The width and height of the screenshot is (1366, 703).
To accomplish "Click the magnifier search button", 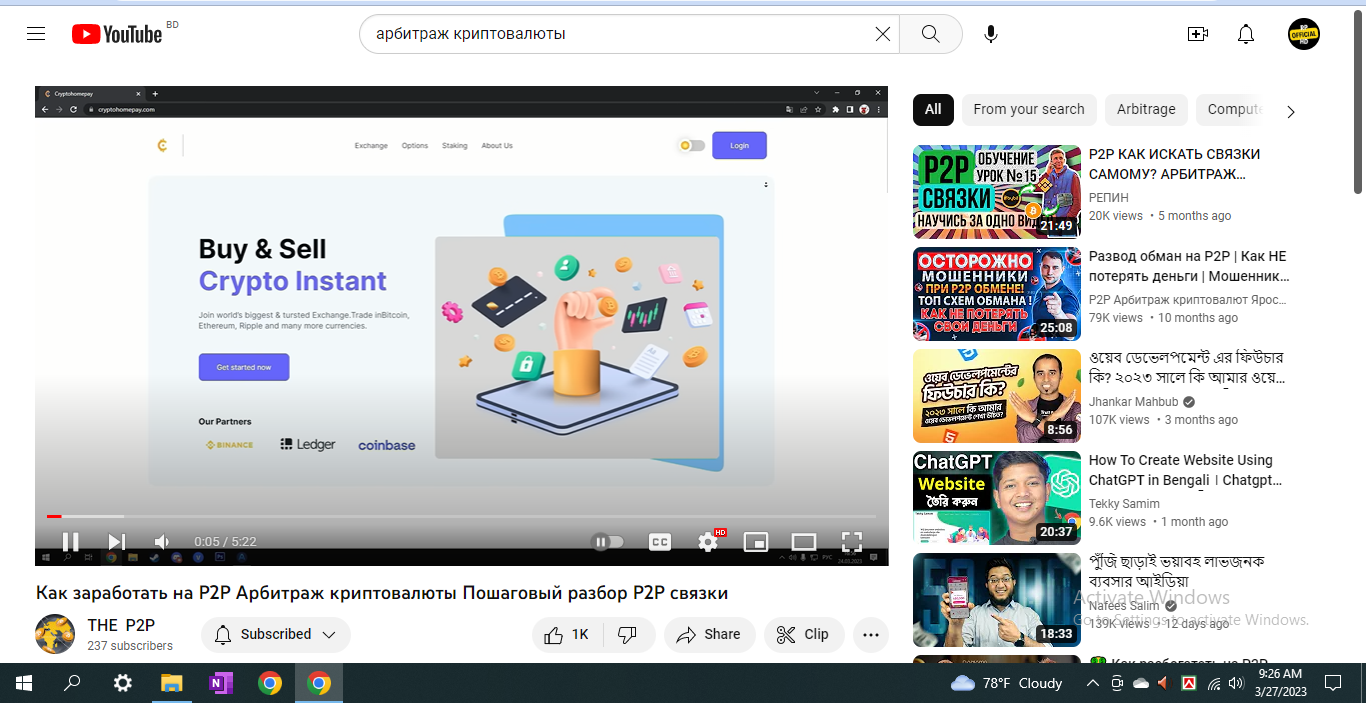I will click(931, 34).
